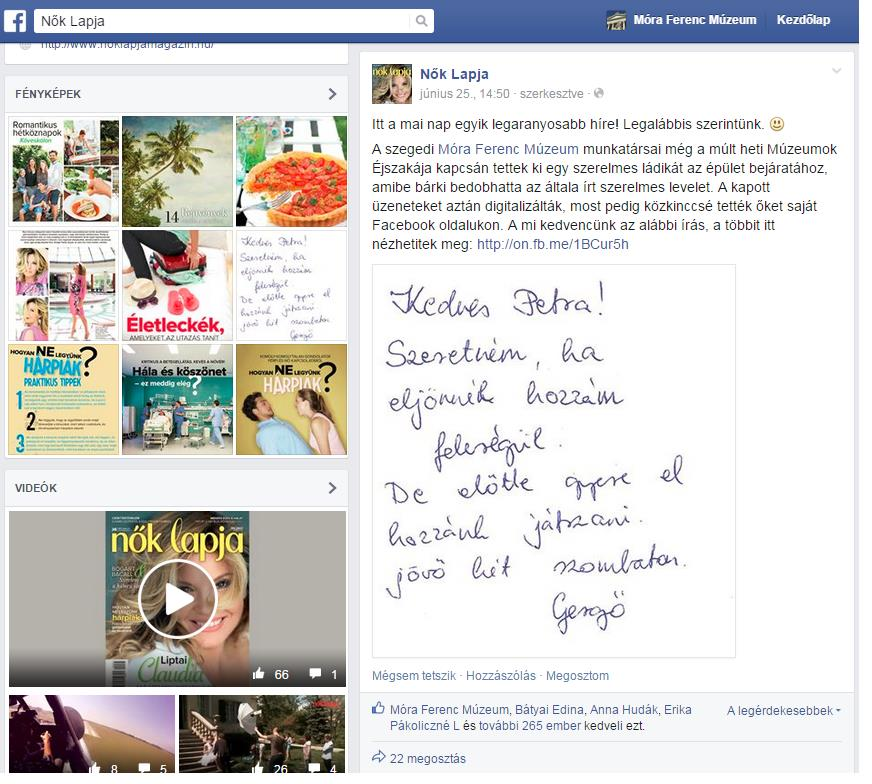Image resolution: width=872 pixels, height=784 pixels.
Task: Click Hozzászólás to comment
Action: tap(501, 676)
